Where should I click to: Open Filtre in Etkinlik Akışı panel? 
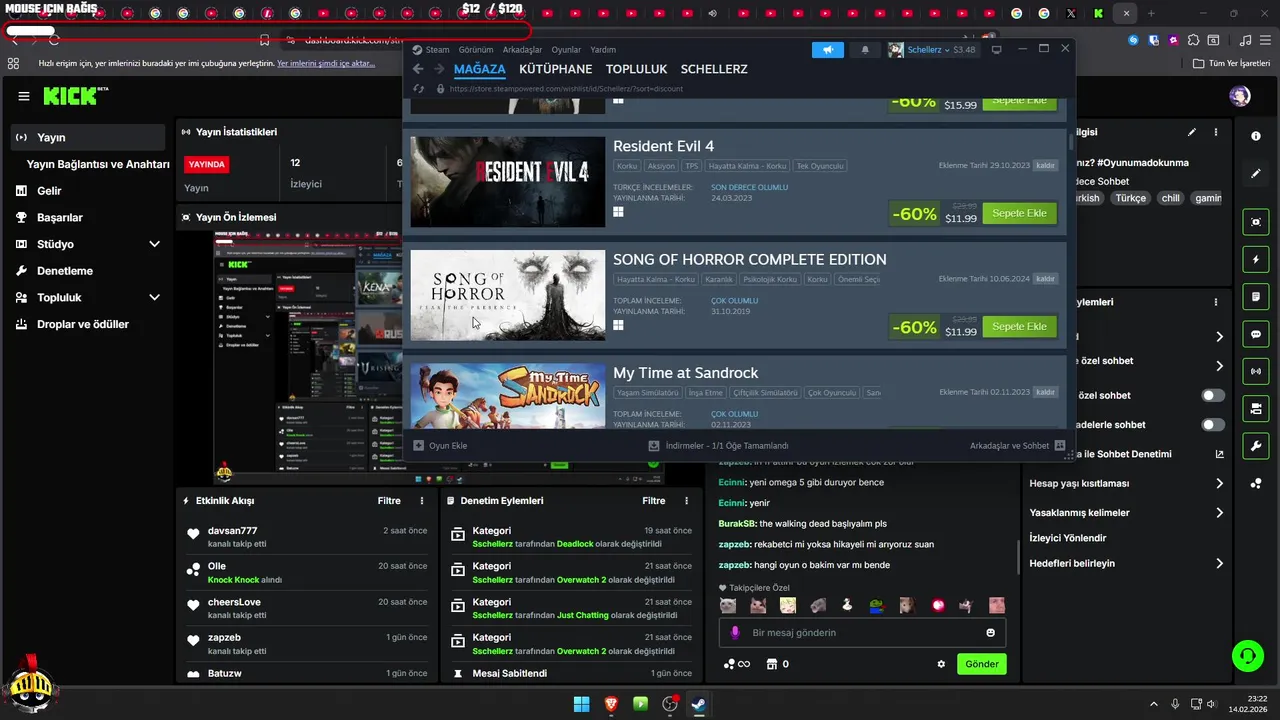[x=389, y=501]
